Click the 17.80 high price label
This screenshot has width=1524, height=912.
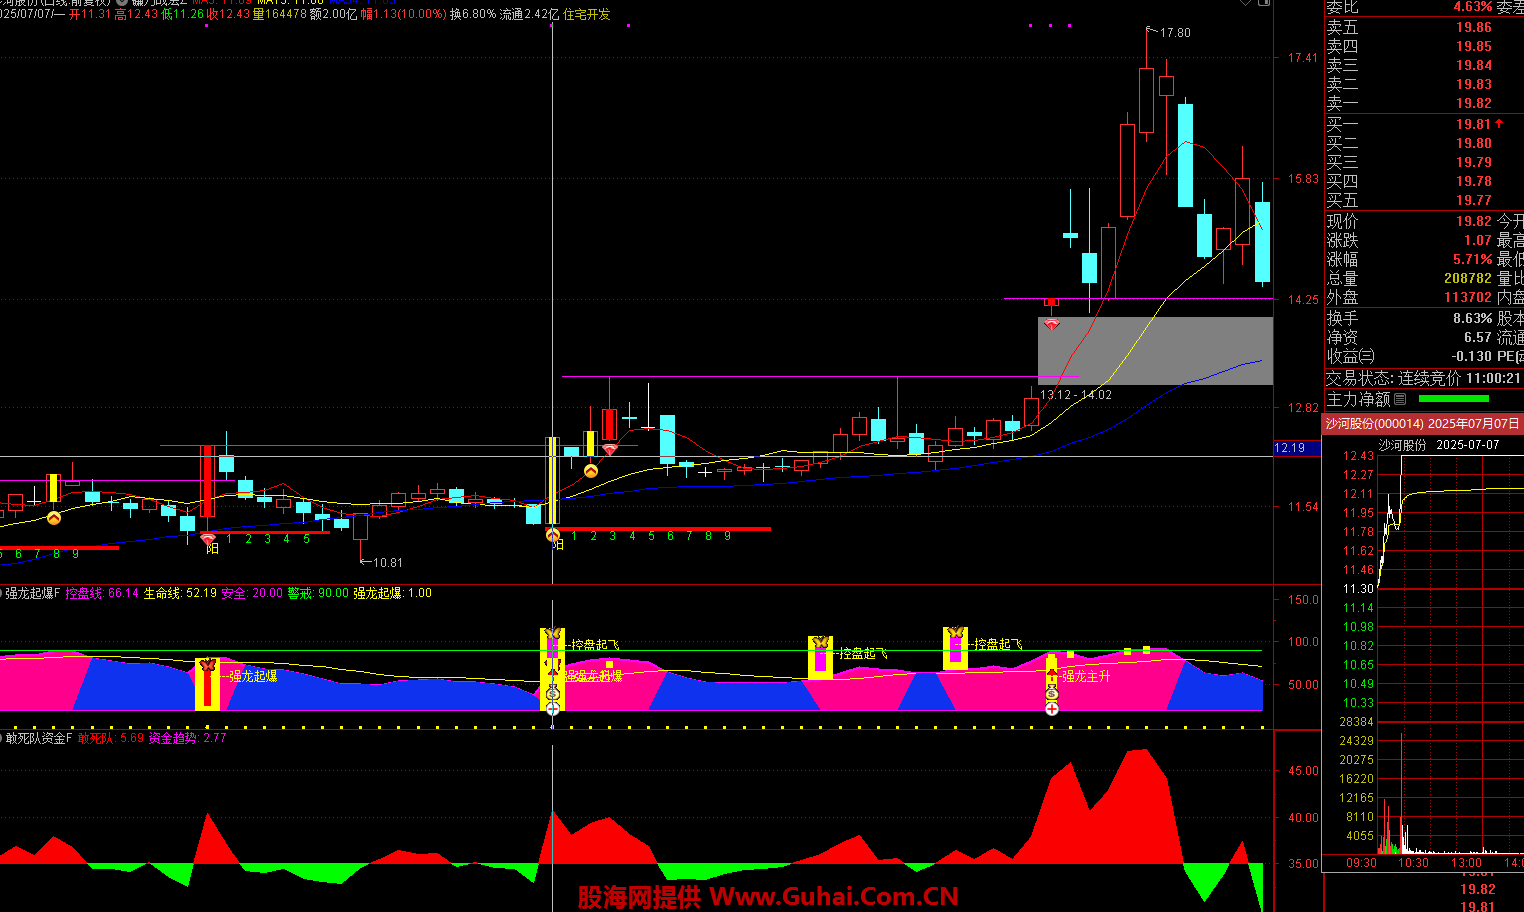point(1174,33)
